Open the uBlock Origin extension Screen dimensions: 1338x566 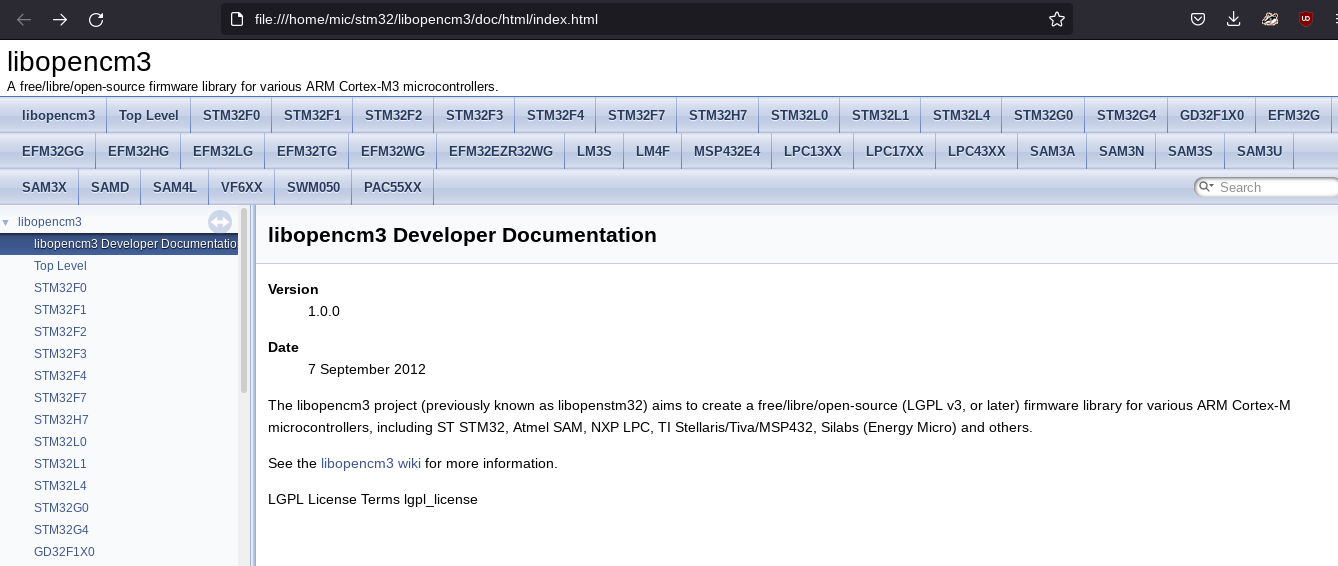click(1305, 19)
